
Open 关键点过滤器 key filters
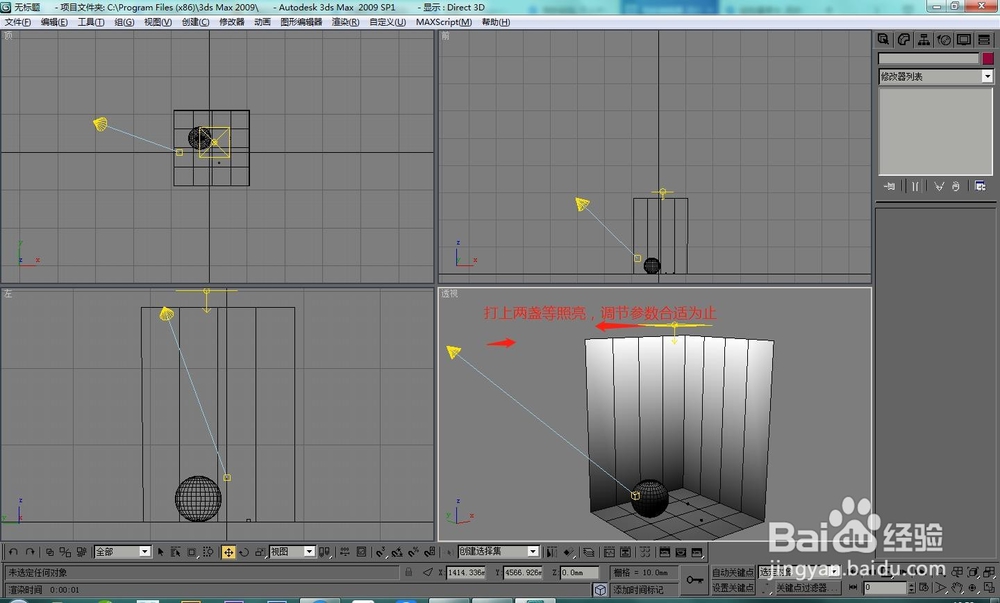tap(809, 587)
